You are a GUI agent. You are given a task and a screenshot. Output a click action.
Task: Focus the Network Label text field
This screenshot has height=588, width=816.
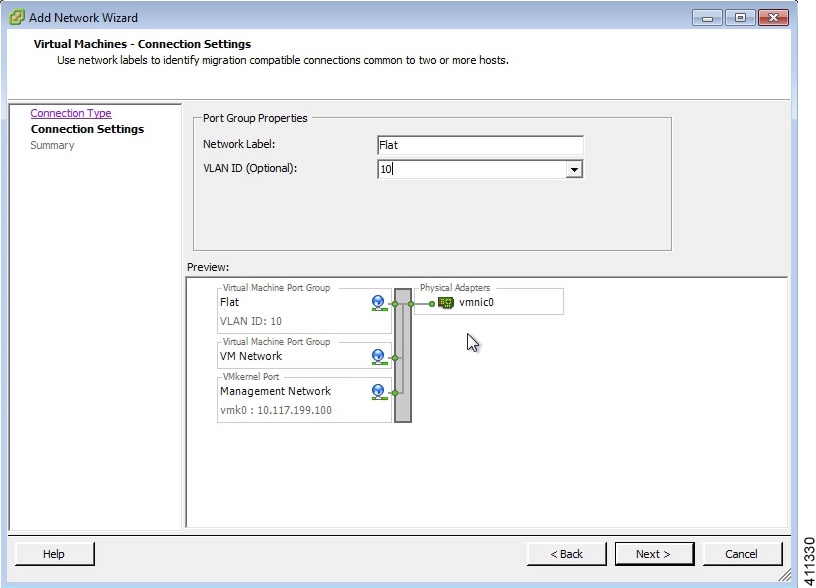click(480, 145)
